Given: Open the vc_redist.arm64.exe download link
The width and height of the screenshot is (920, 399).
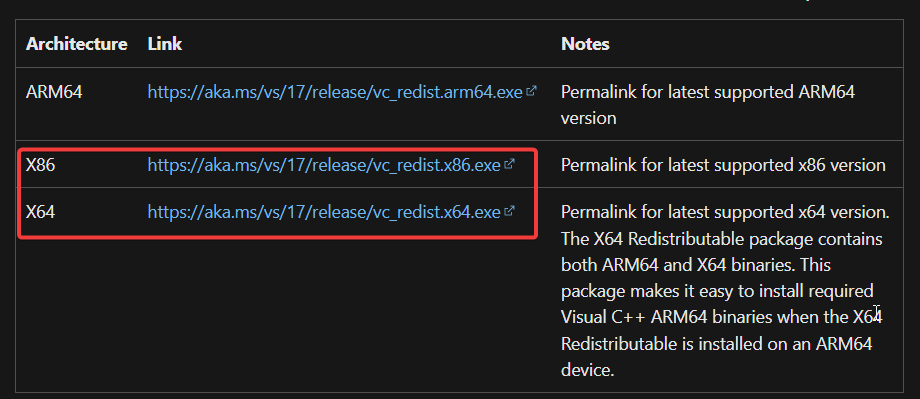Looking at the screenshot, I should (334, 92).
